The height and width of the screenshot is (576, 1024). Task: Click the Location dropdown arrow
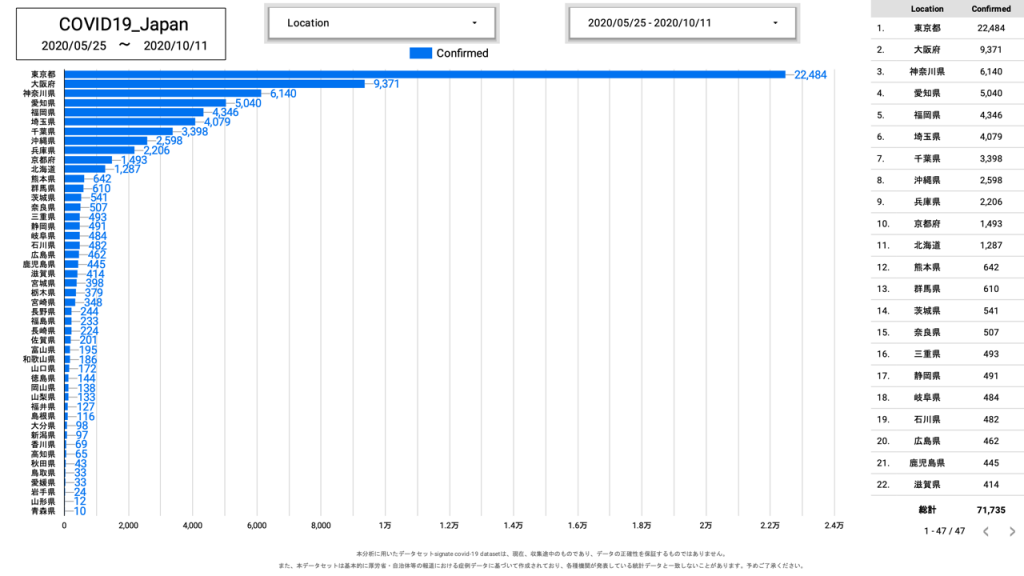(x=474, y=22)
